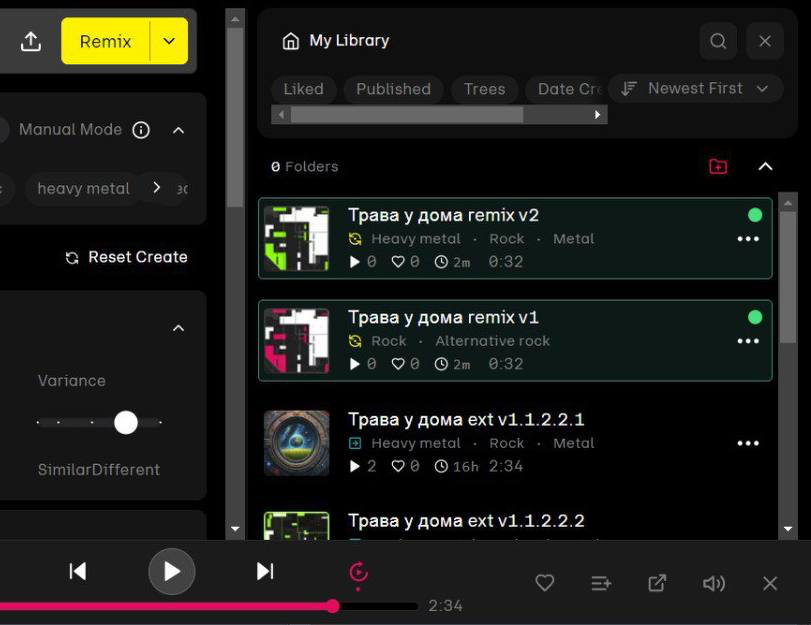Open the Трава у дома ext v1.1.2.2.1 cover thumbnail
811x625 pixels.
click(x=296, y=443)
